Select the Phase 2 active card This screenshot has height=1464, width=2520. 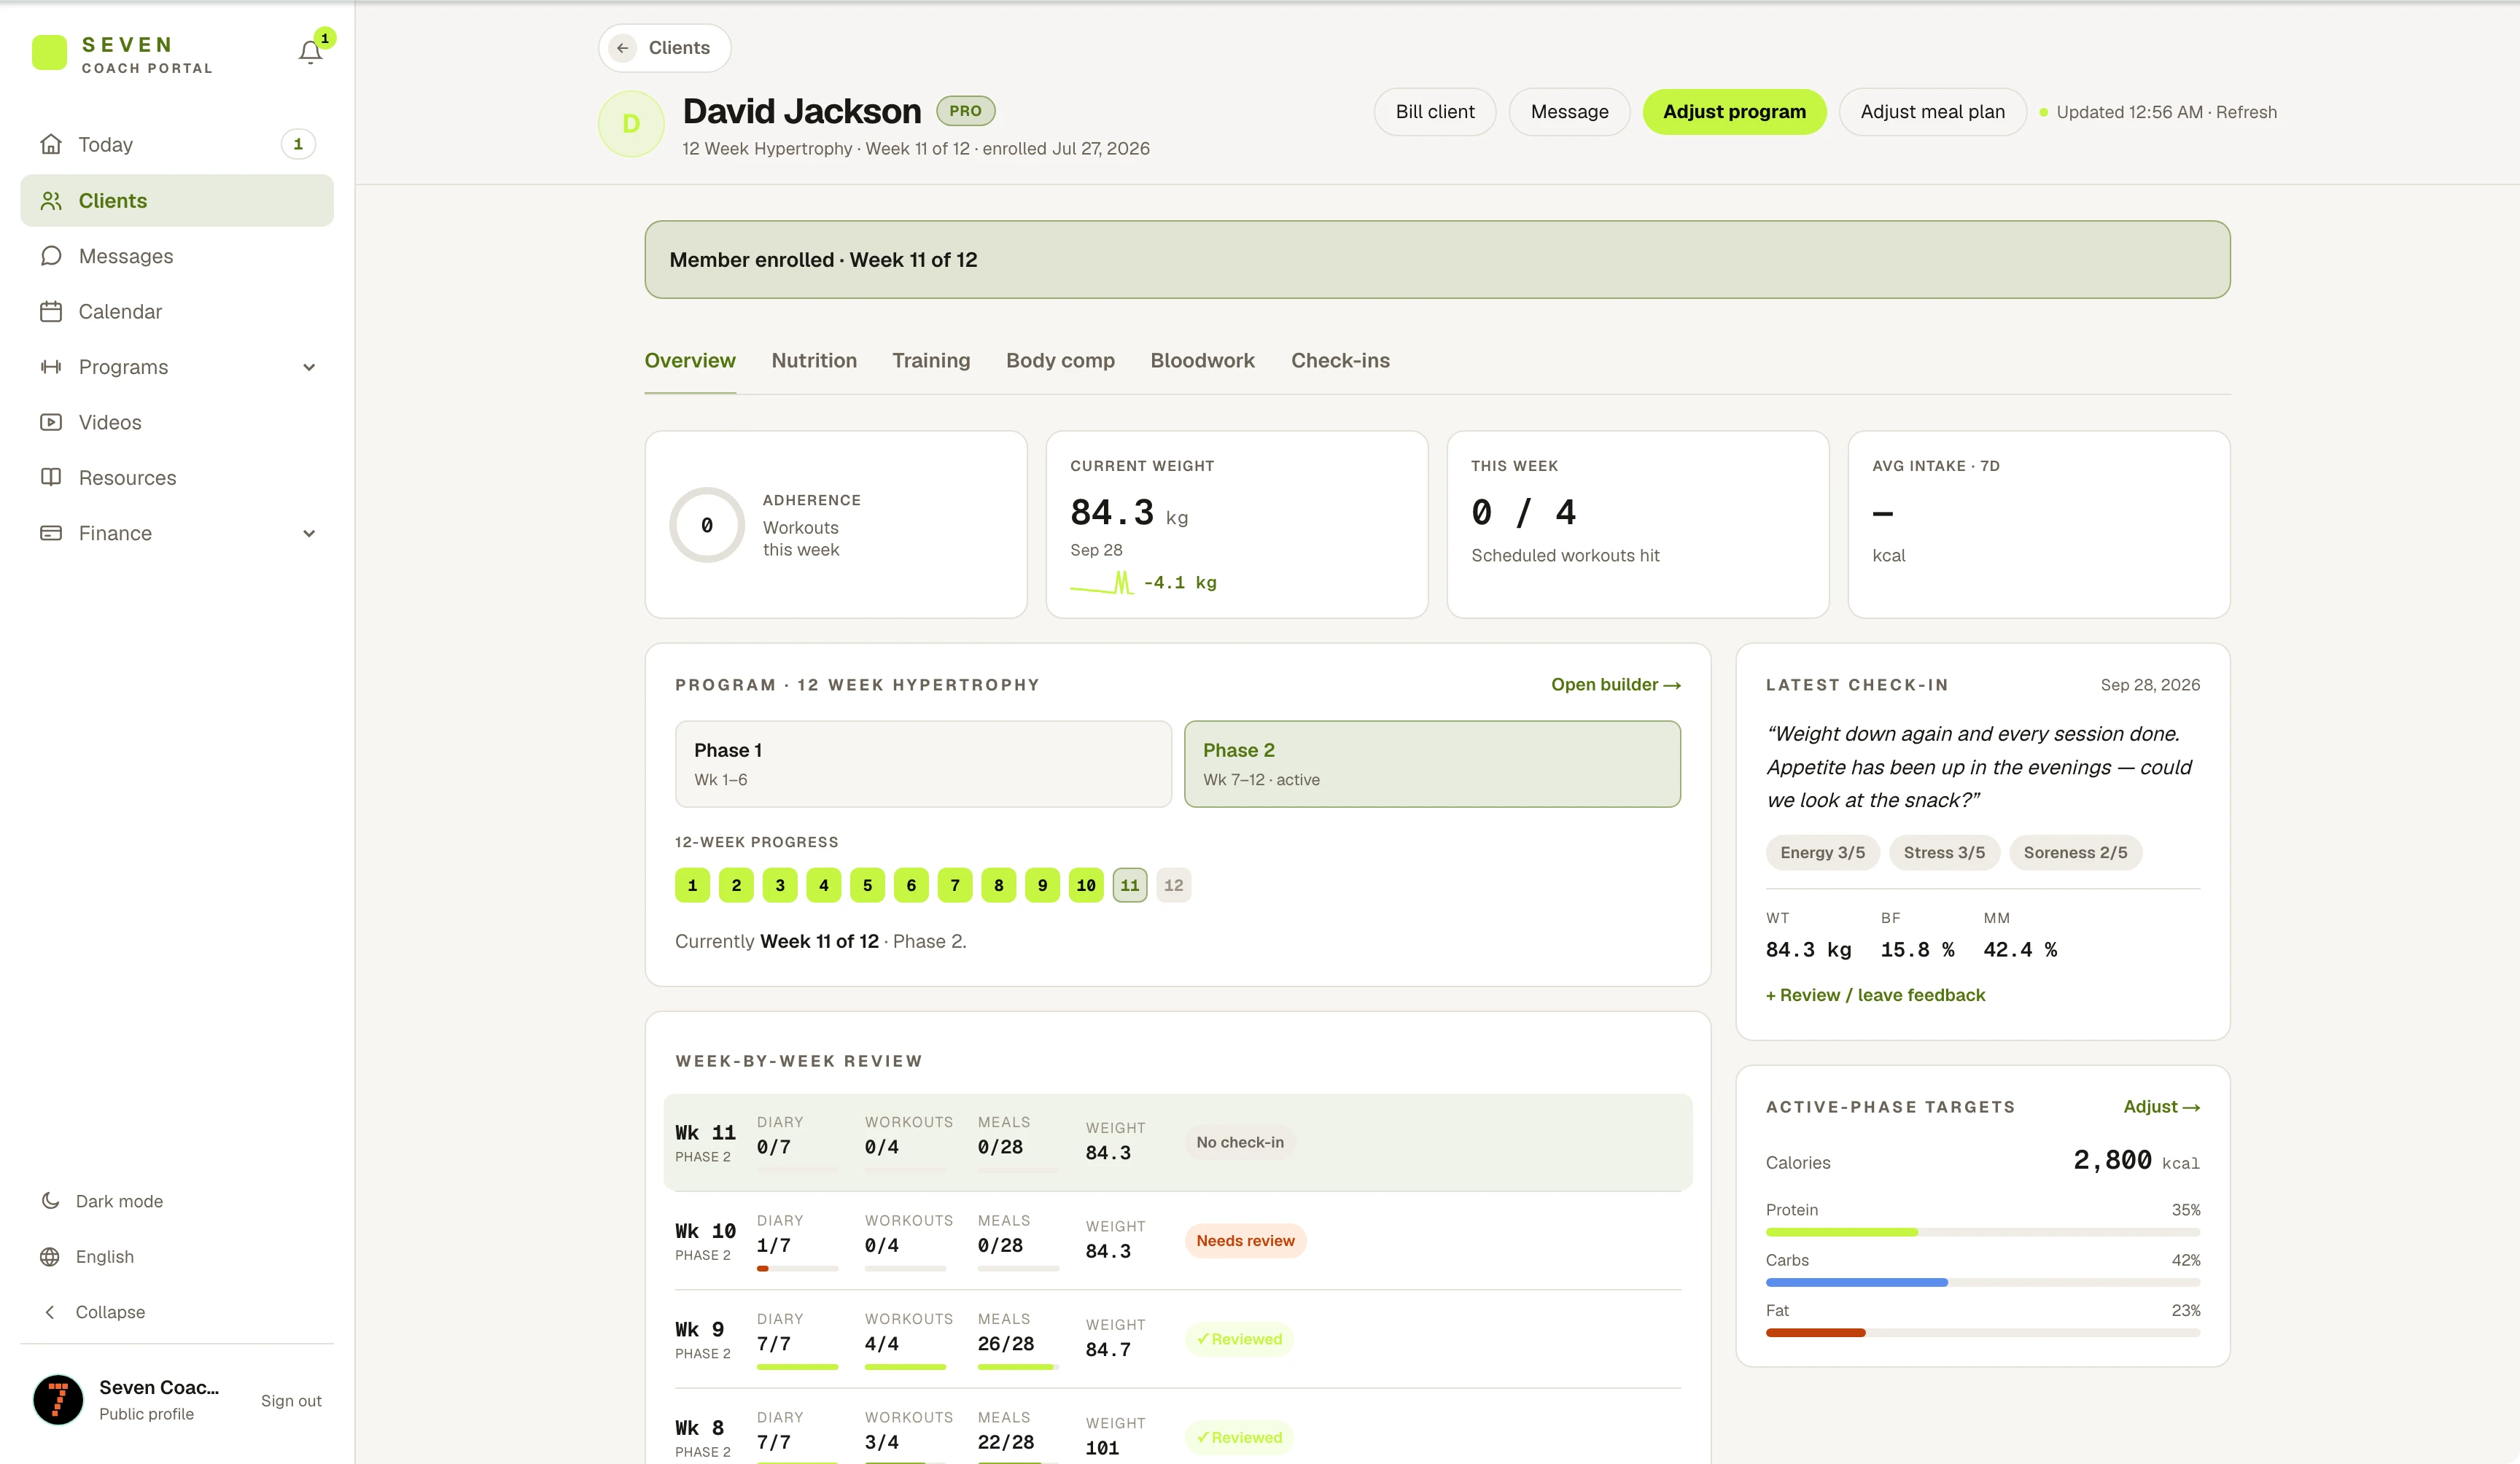[x=1432, y=764]
